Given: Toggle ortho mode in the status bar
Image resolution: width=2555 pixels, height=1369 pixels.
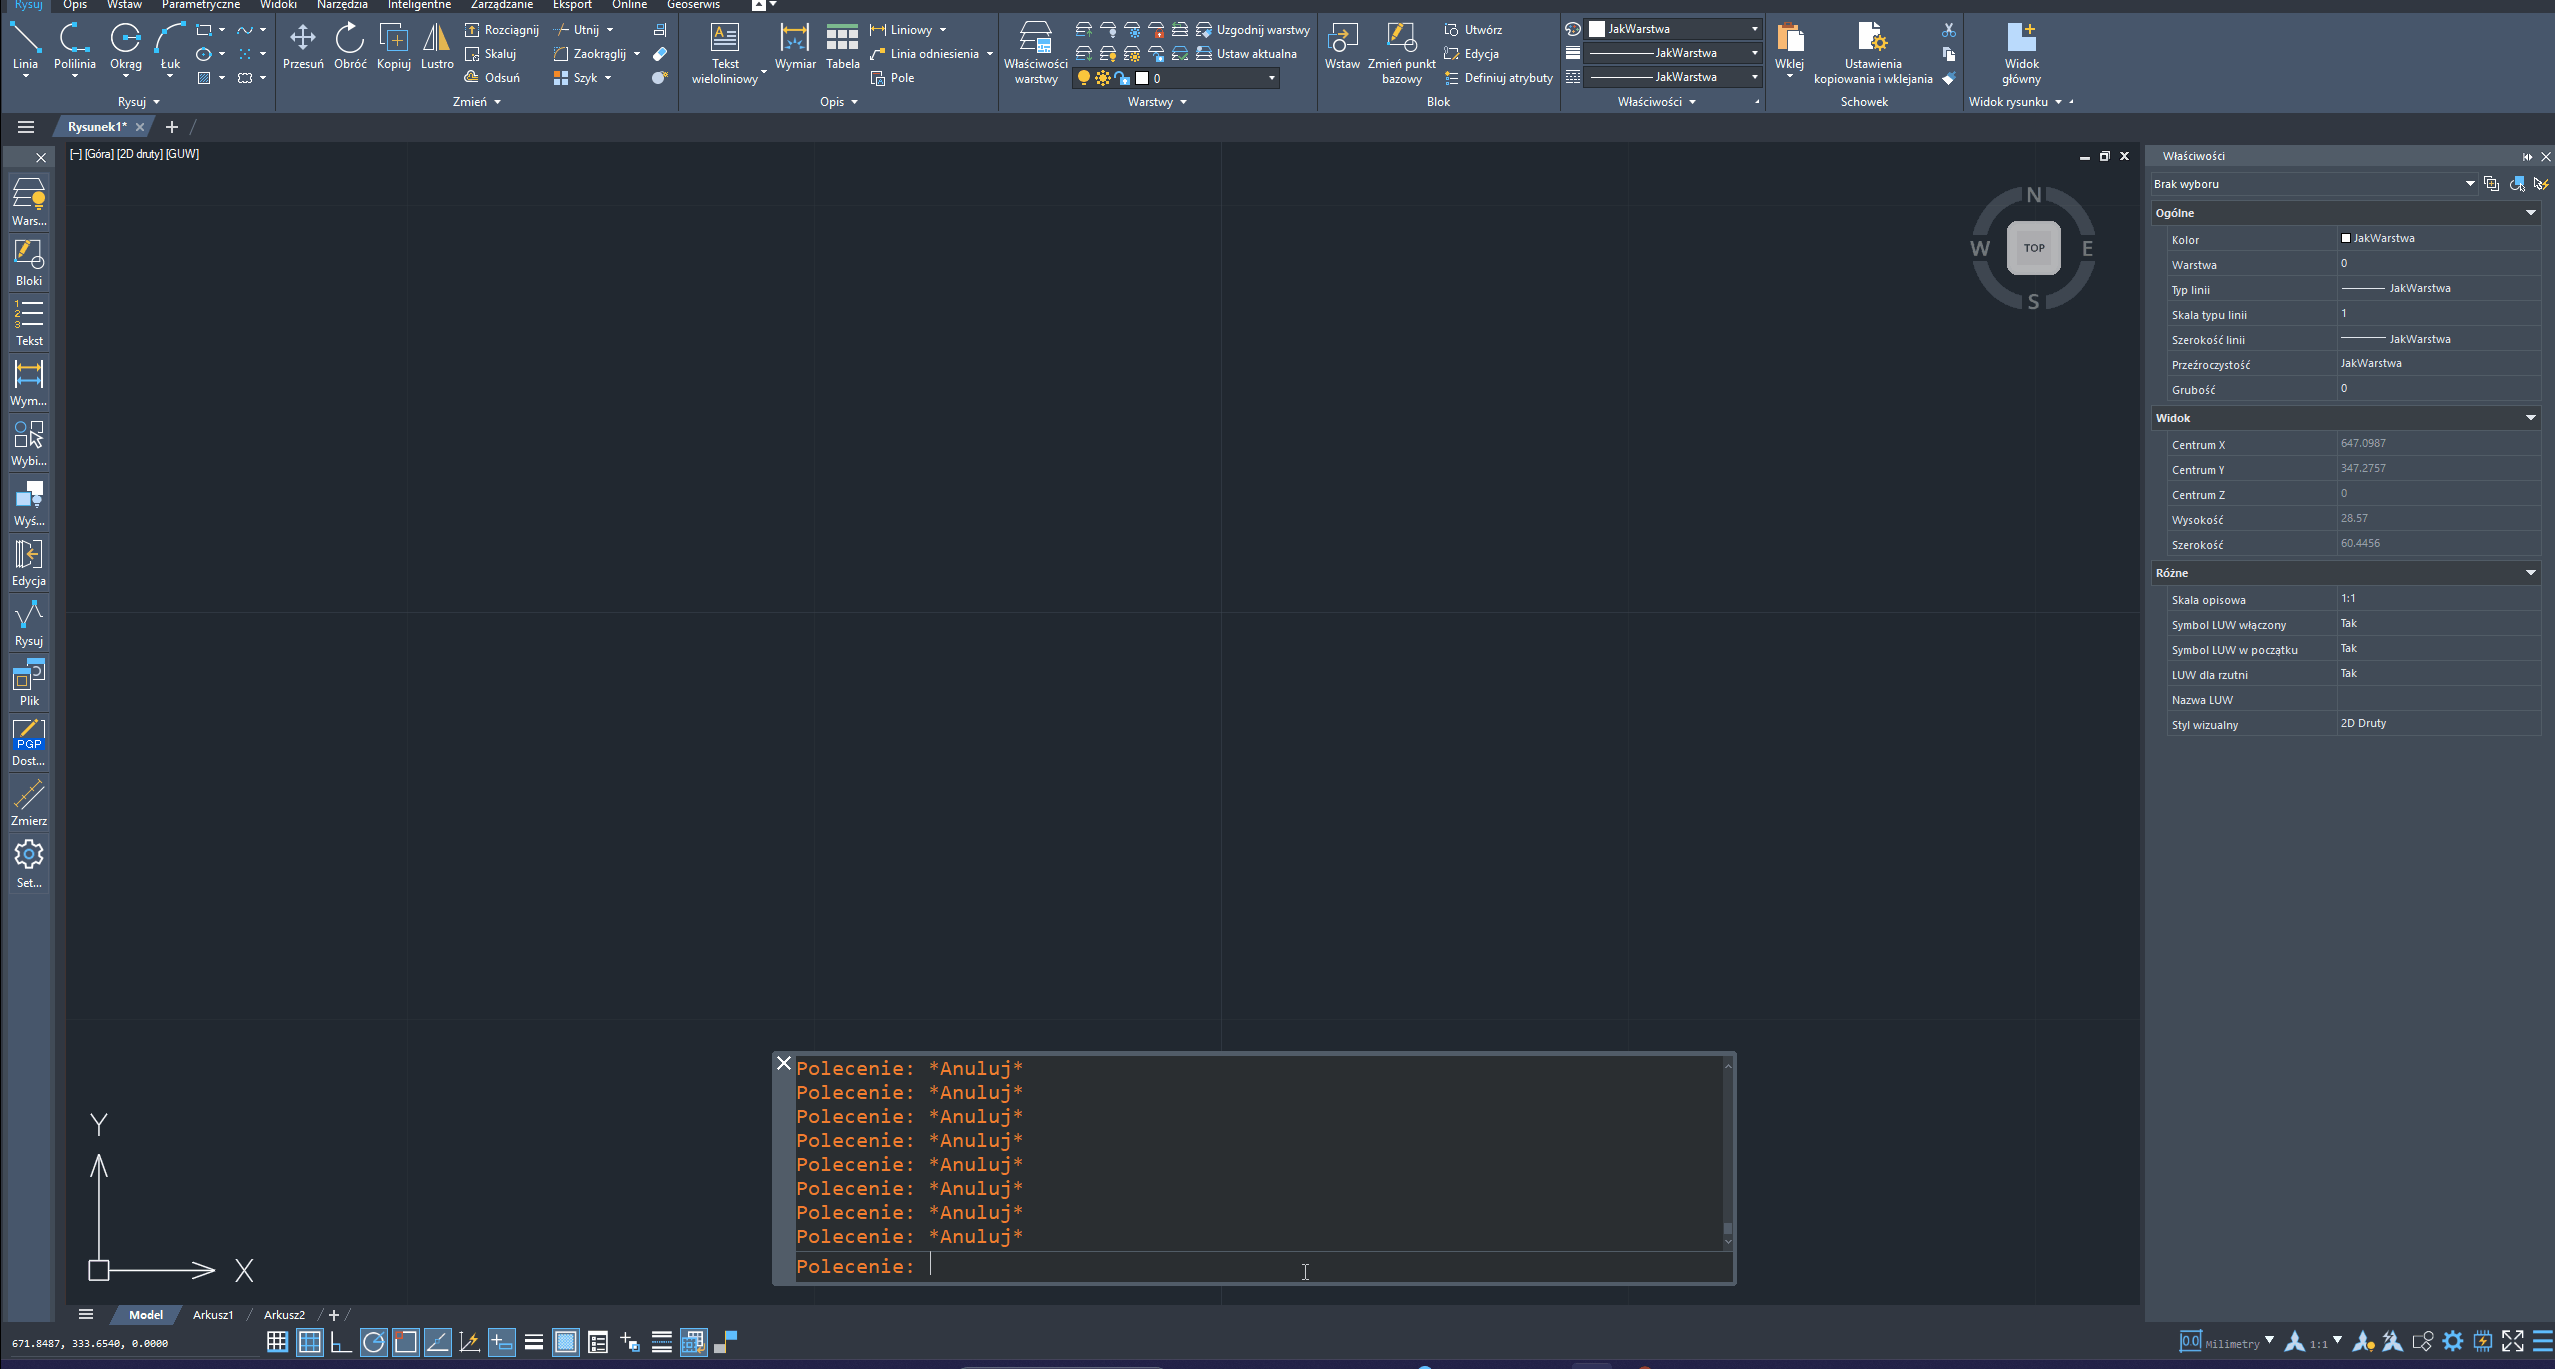Looking at the screenshot, I should coord(341,1342).
